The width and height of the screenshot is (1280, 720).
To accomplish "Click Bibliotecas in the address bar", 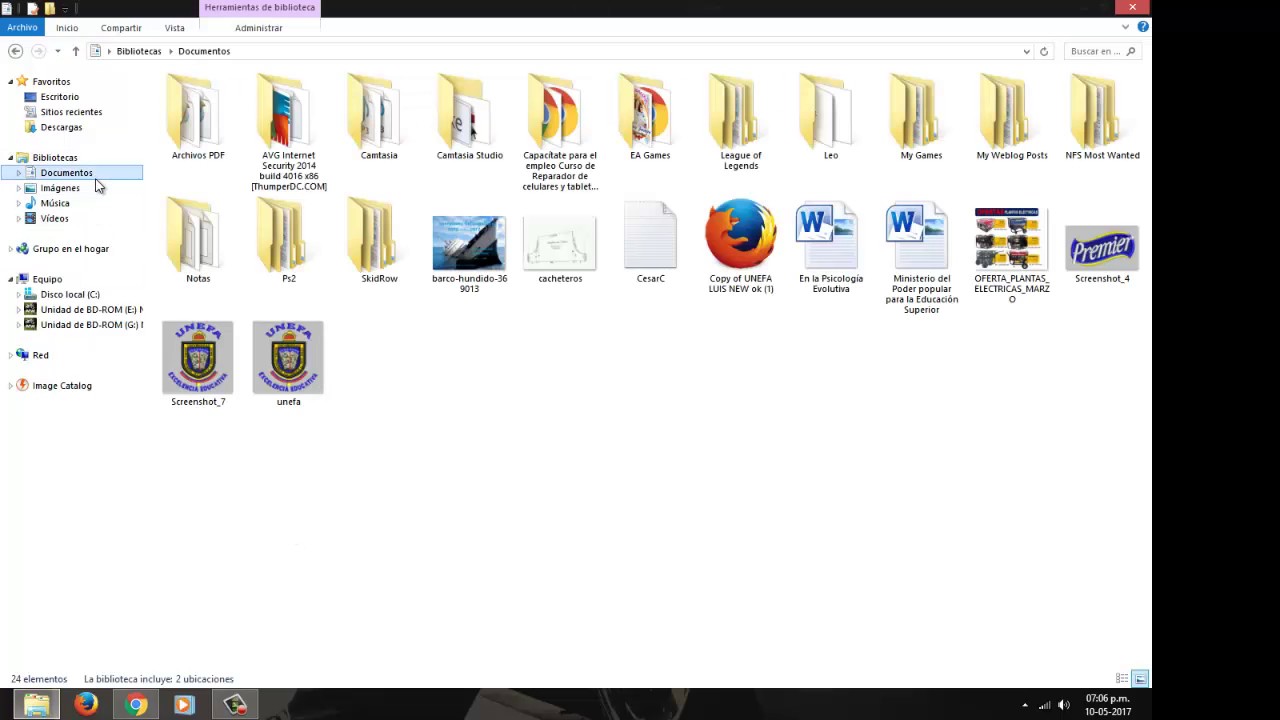I will point(139,51).
